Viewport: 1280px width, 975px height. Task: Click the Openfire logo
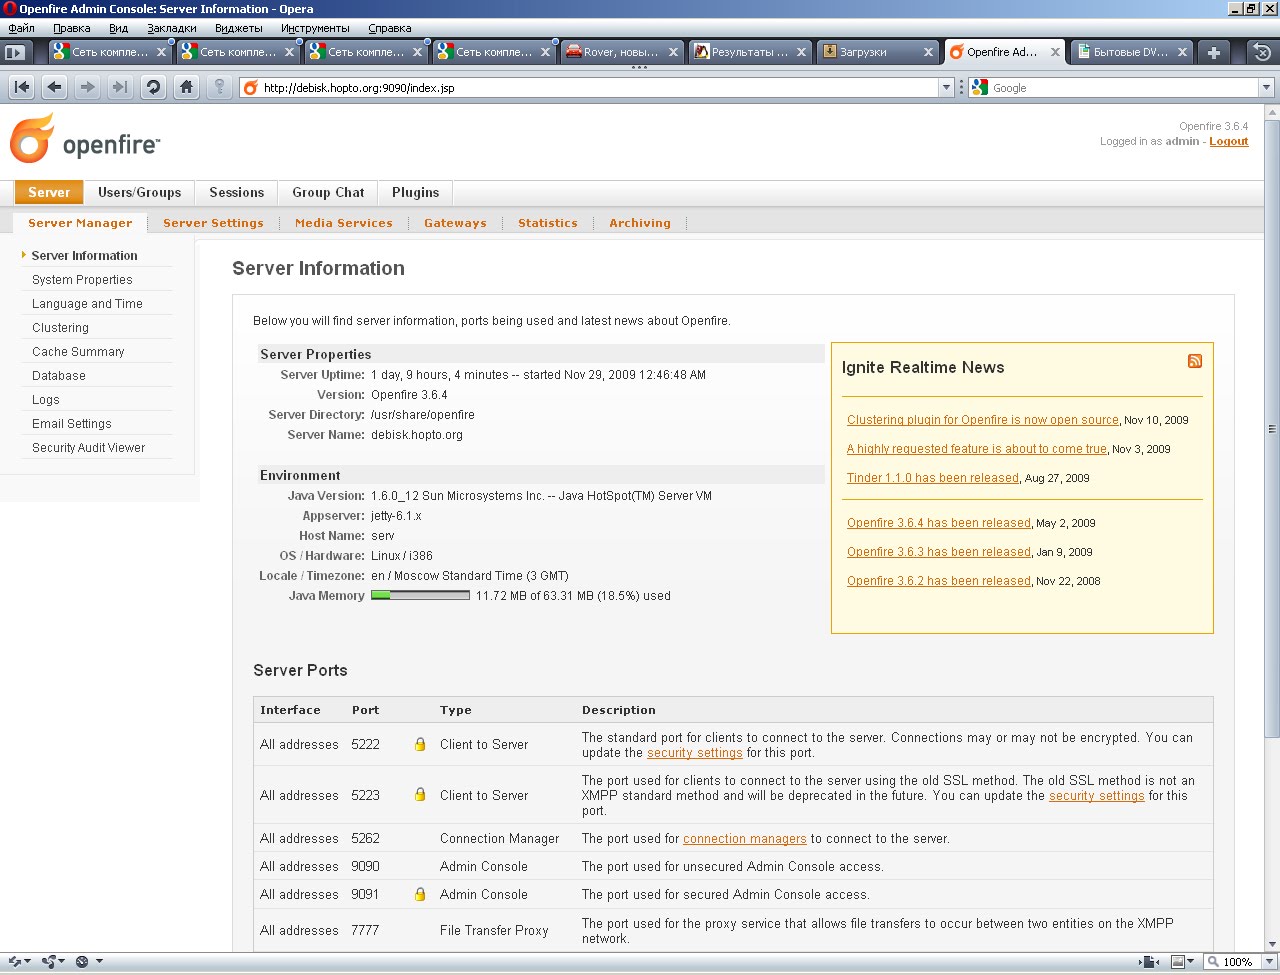(84, 139)
